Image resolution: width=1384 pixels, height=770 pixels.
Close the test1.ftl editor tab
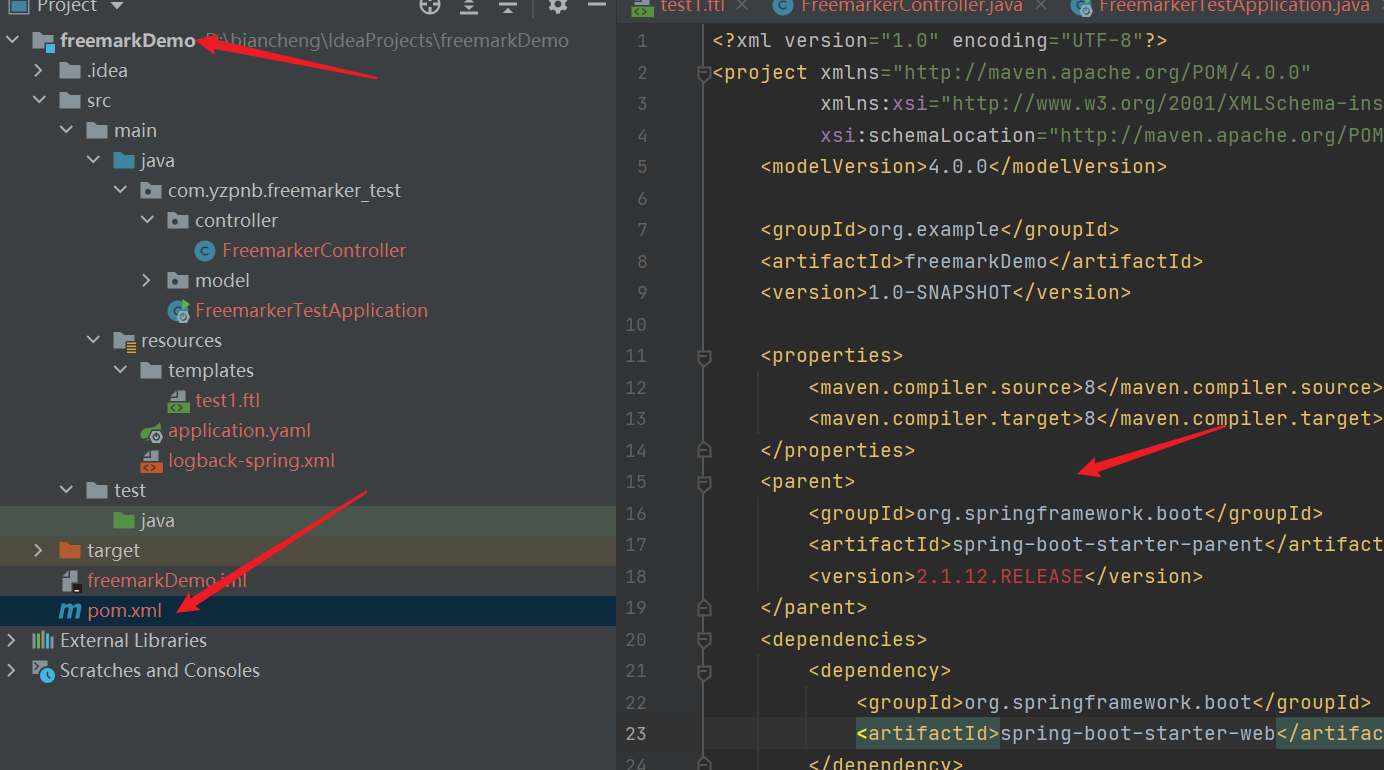(741, 6)
